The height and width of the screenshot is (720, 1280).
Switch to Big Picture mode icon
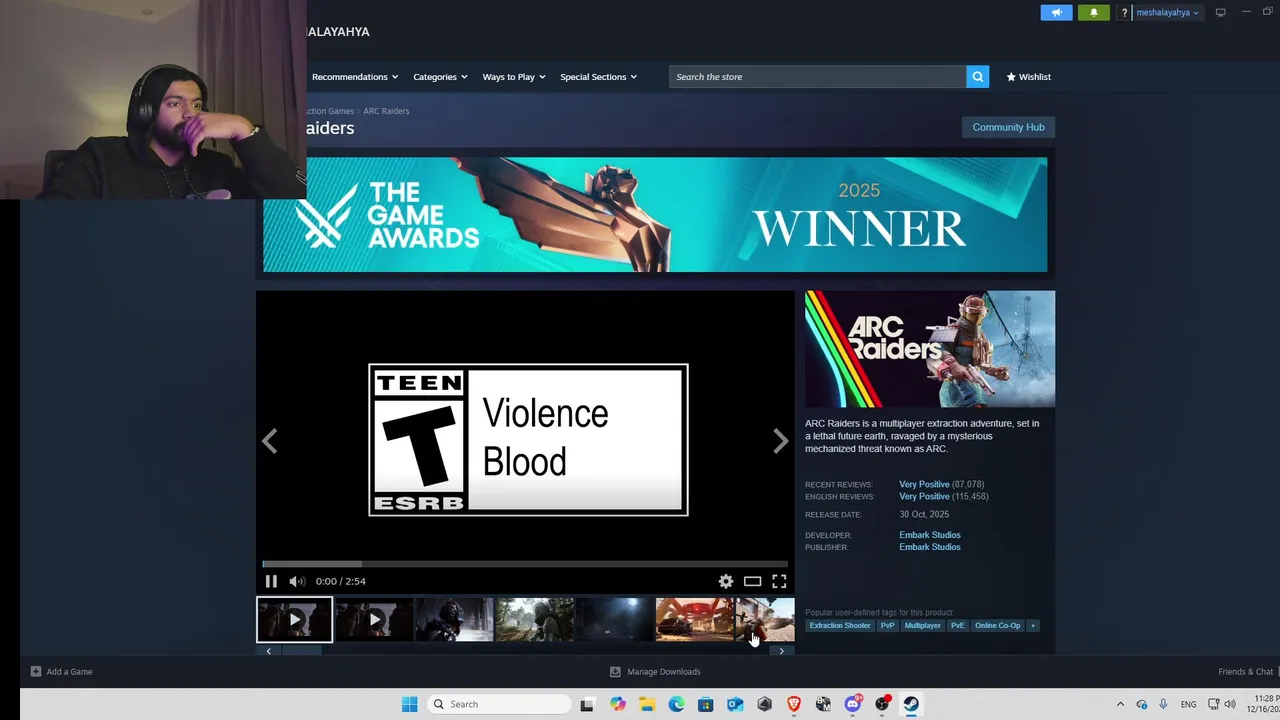tap(1220, 12)
